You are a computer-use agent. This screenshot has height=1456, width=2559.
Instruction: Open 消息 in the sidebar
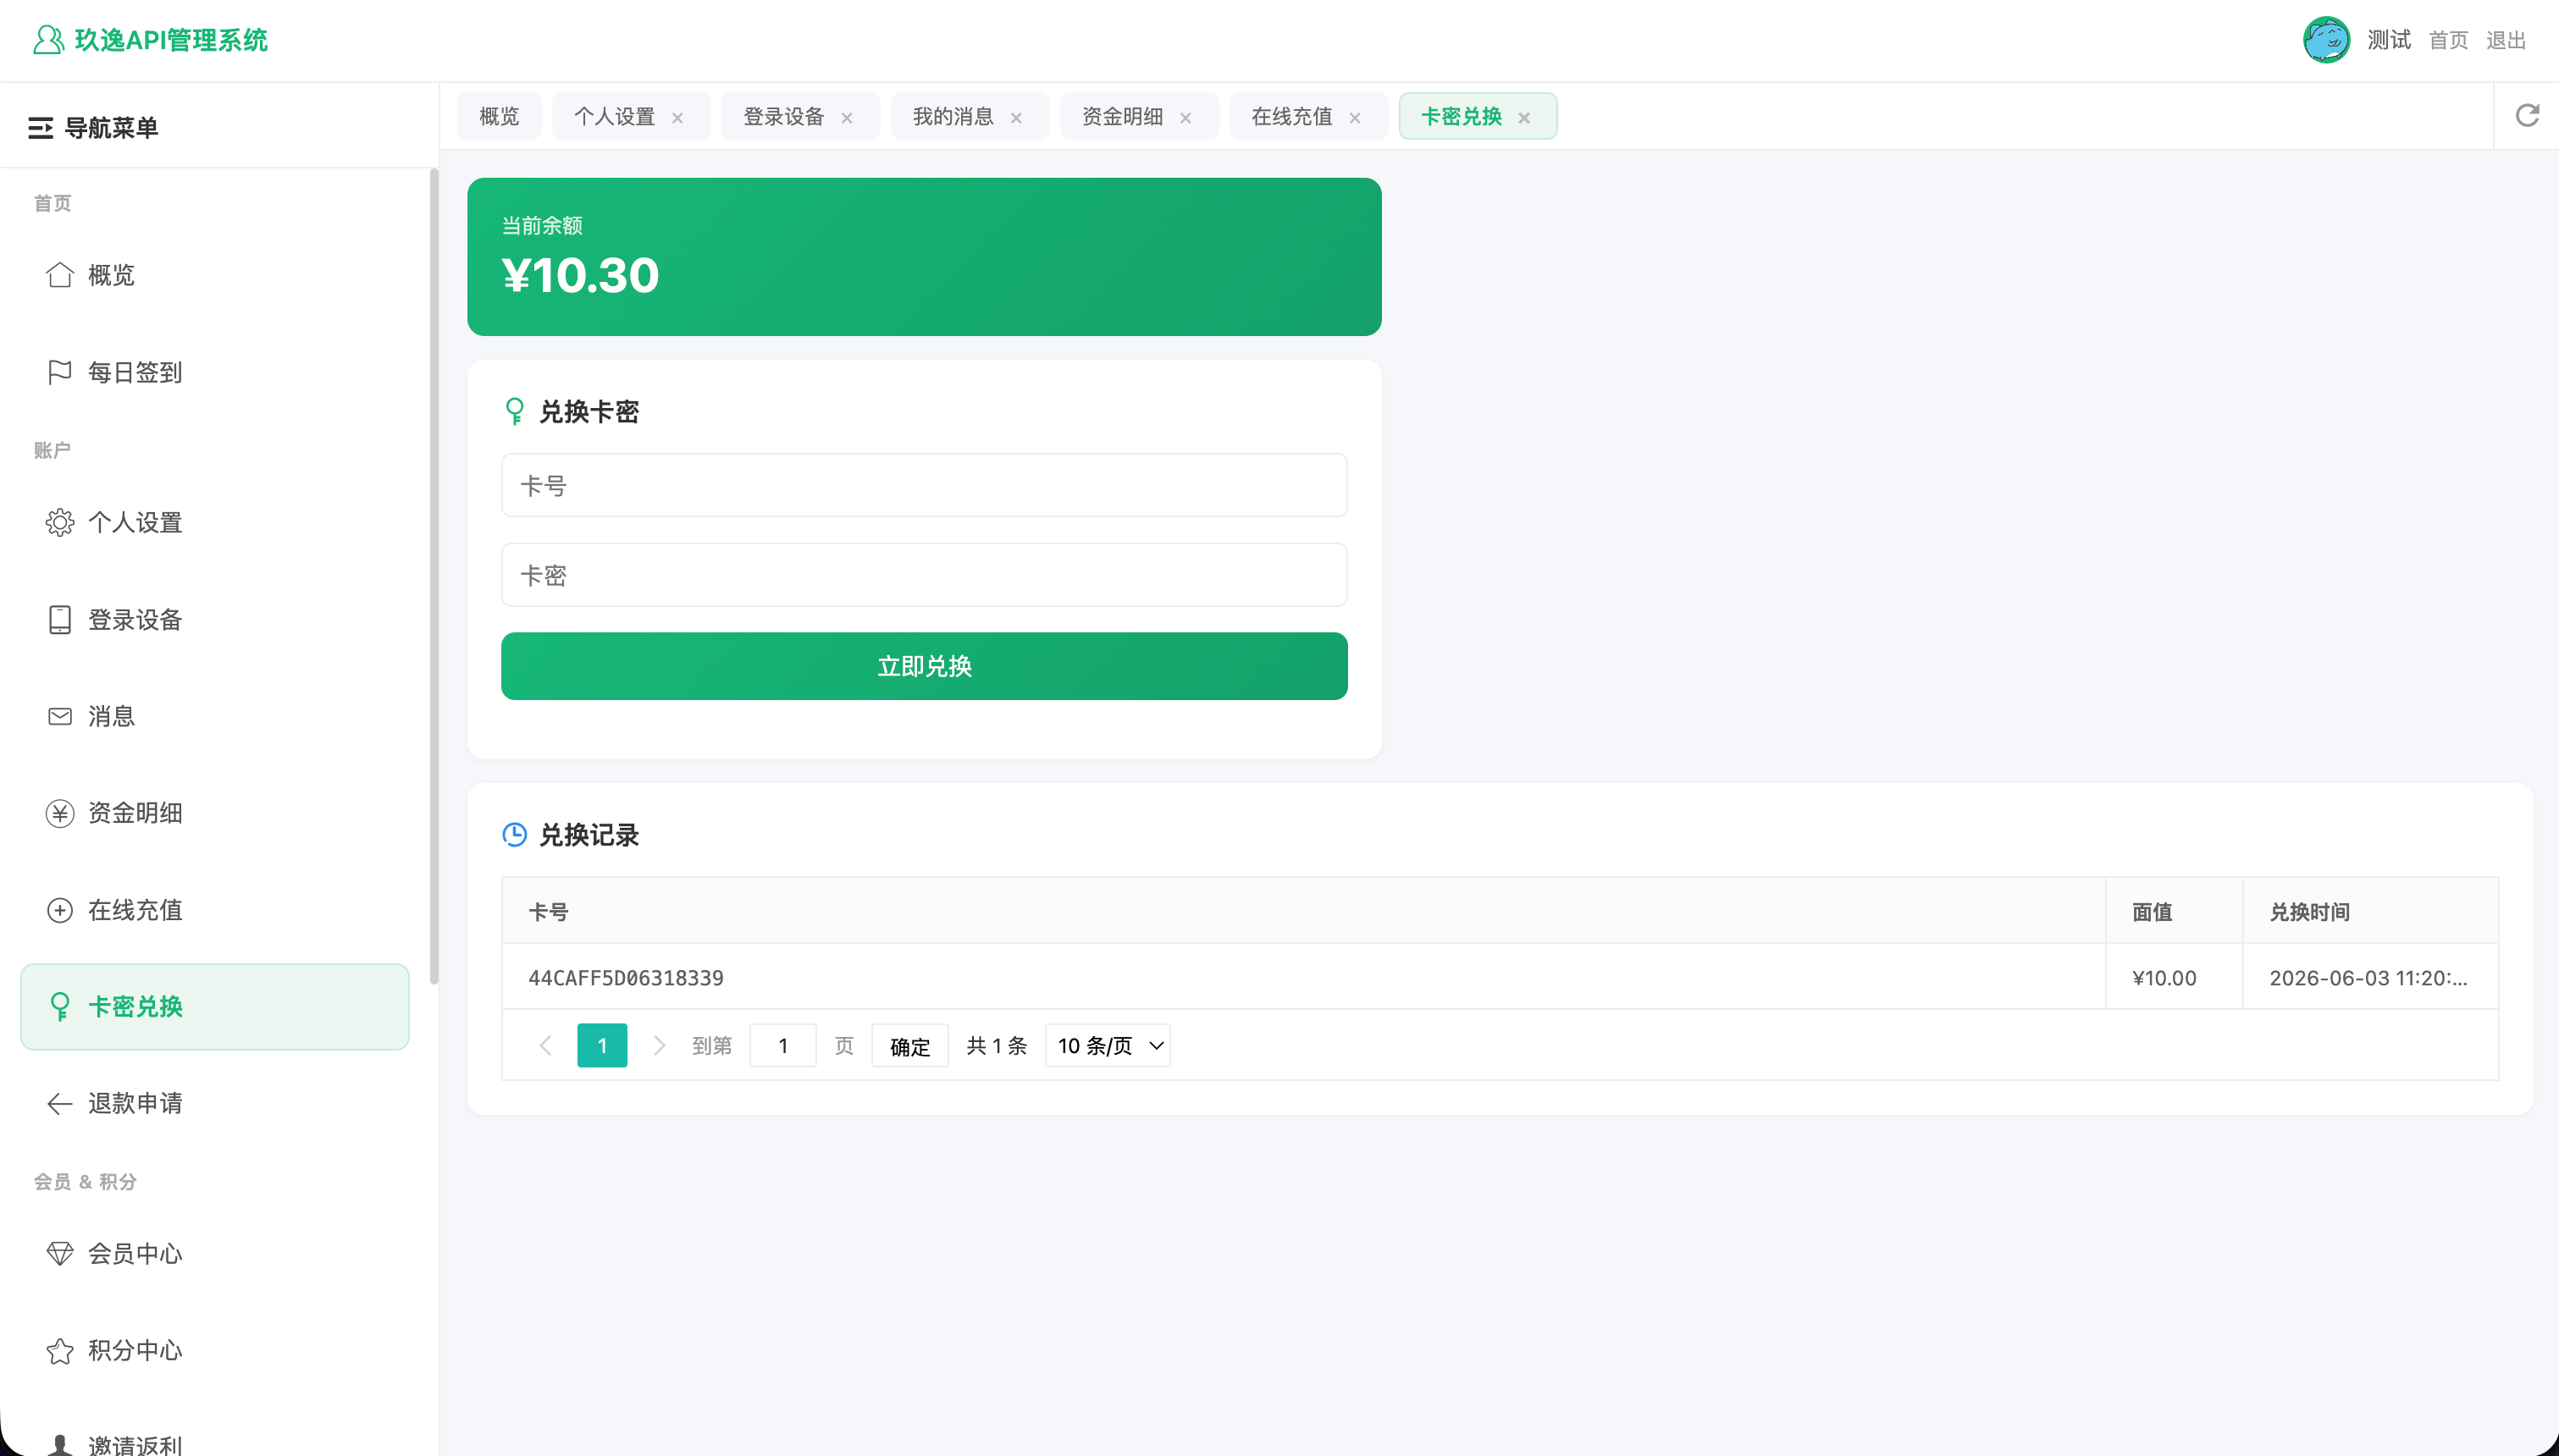215,716
